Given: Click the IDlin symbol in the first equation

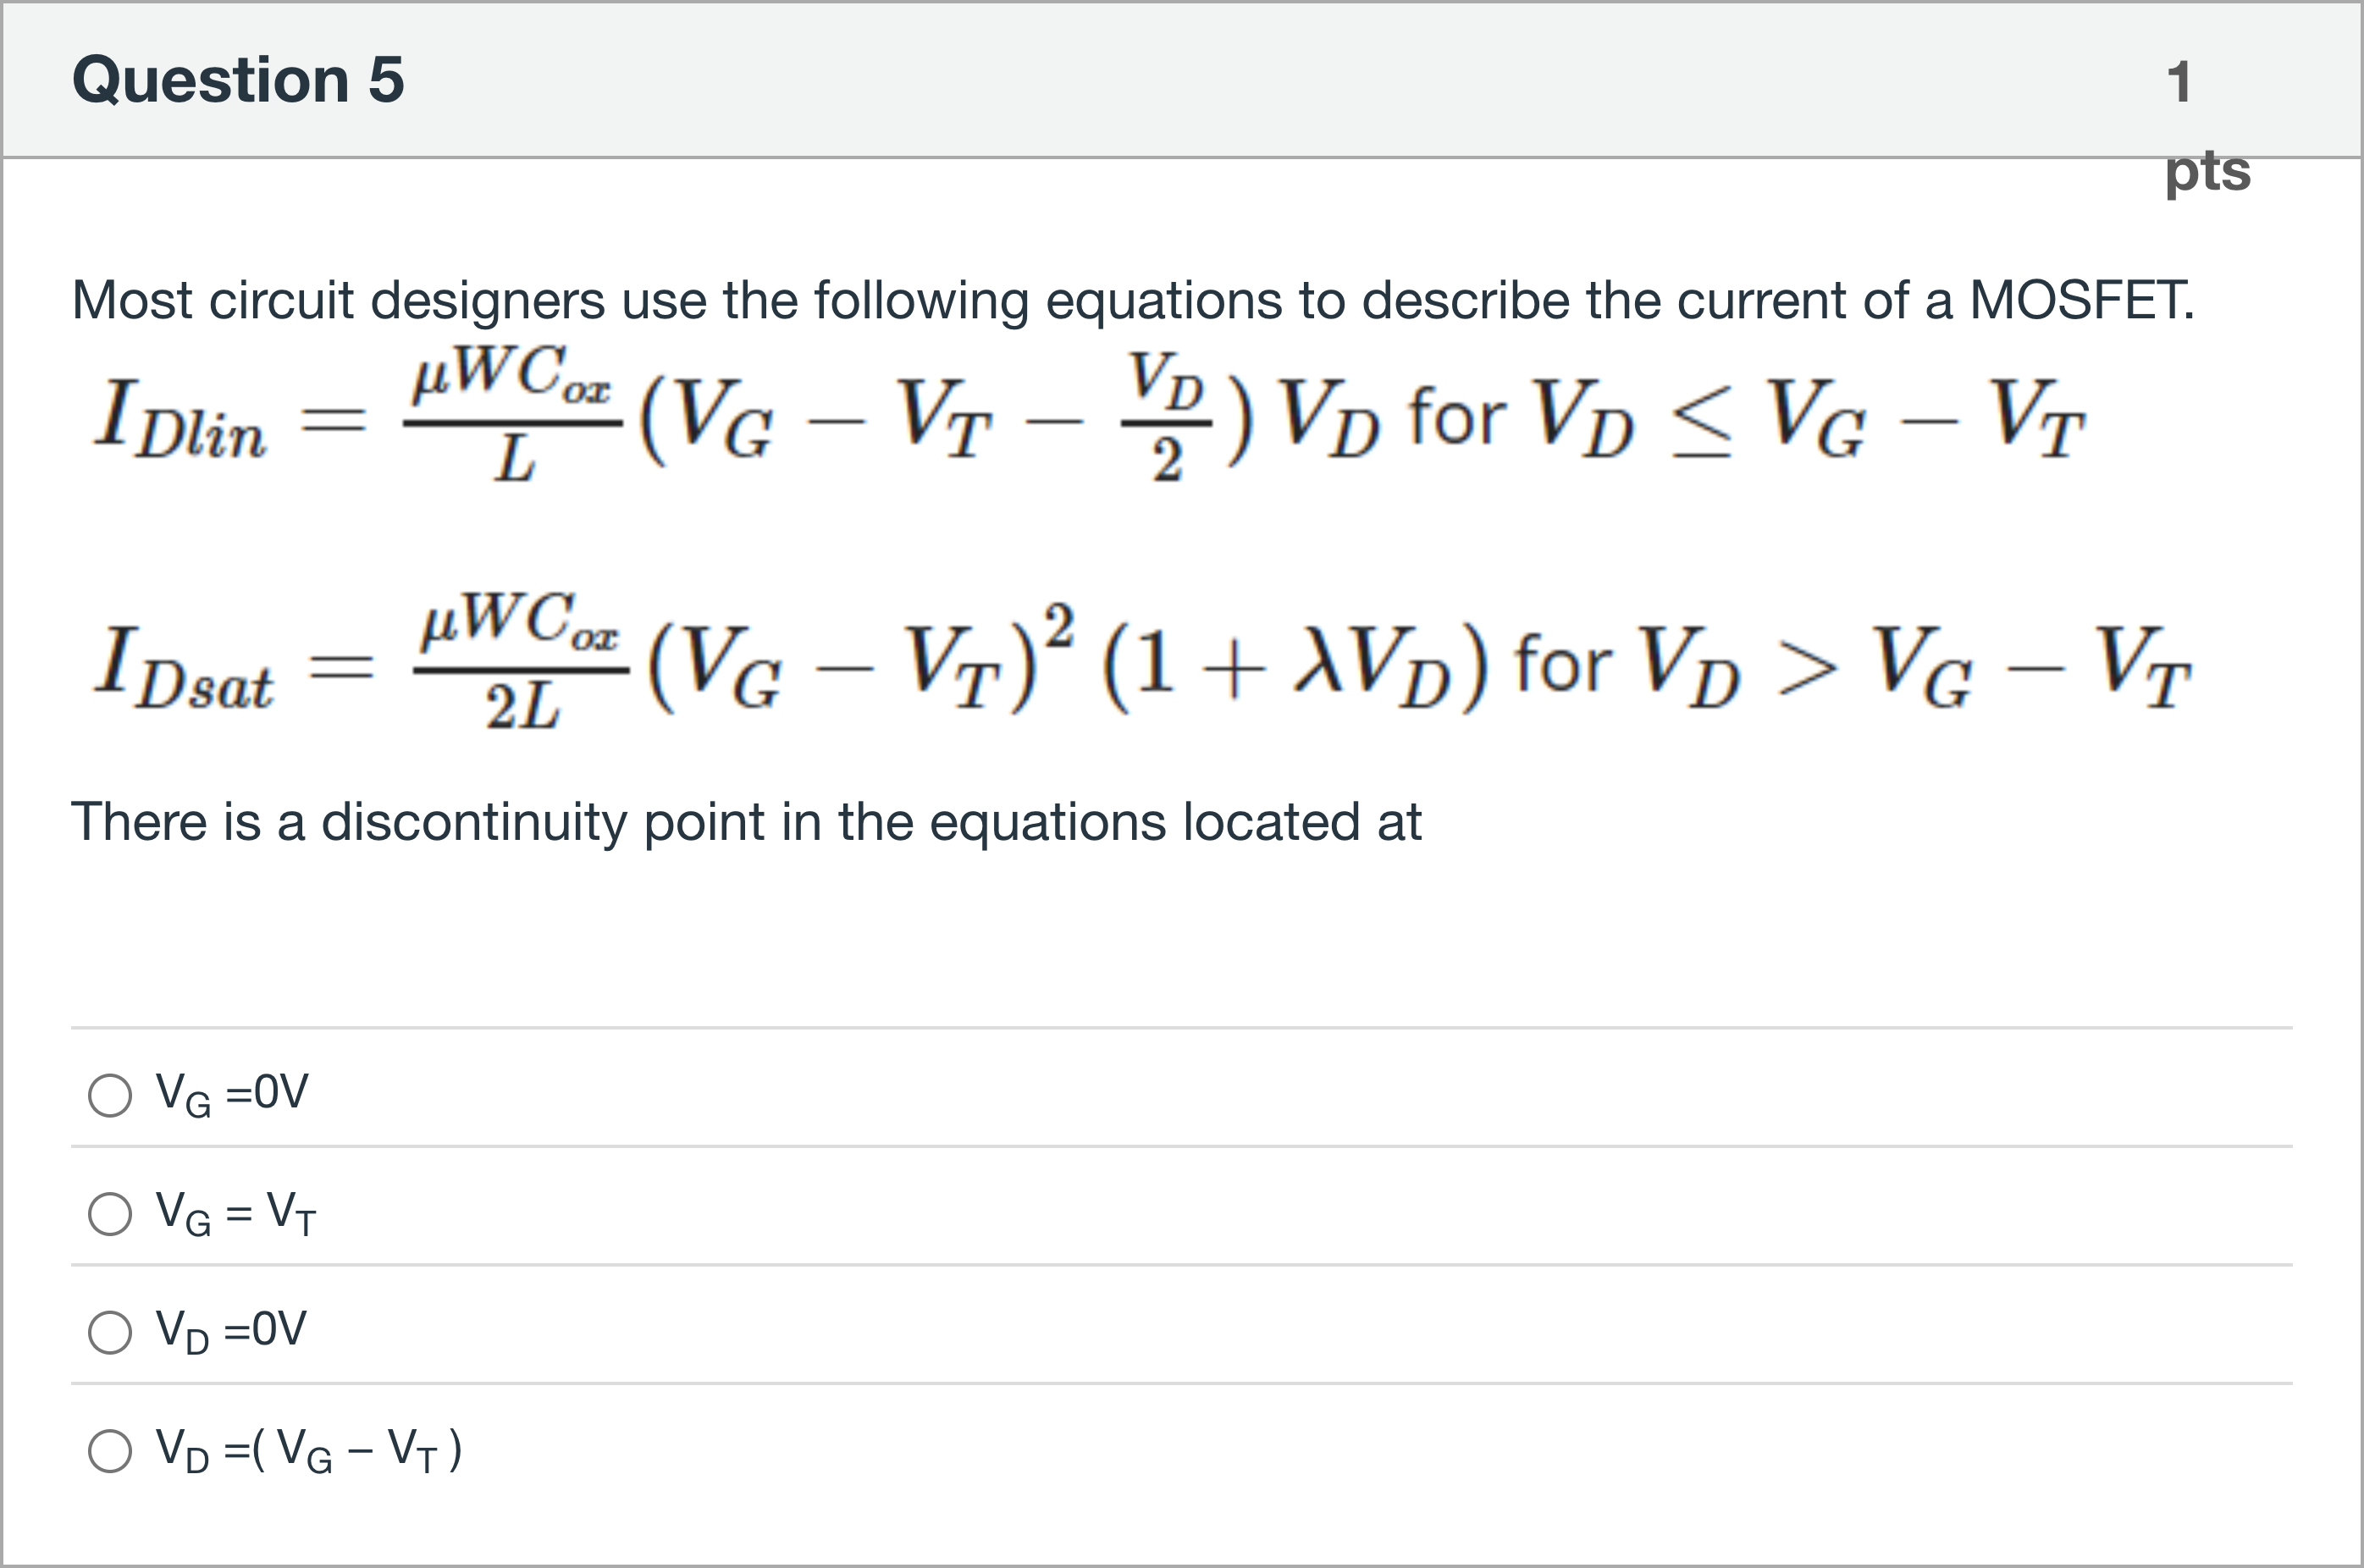Looking at the screenshot, I should click(181, 420).
